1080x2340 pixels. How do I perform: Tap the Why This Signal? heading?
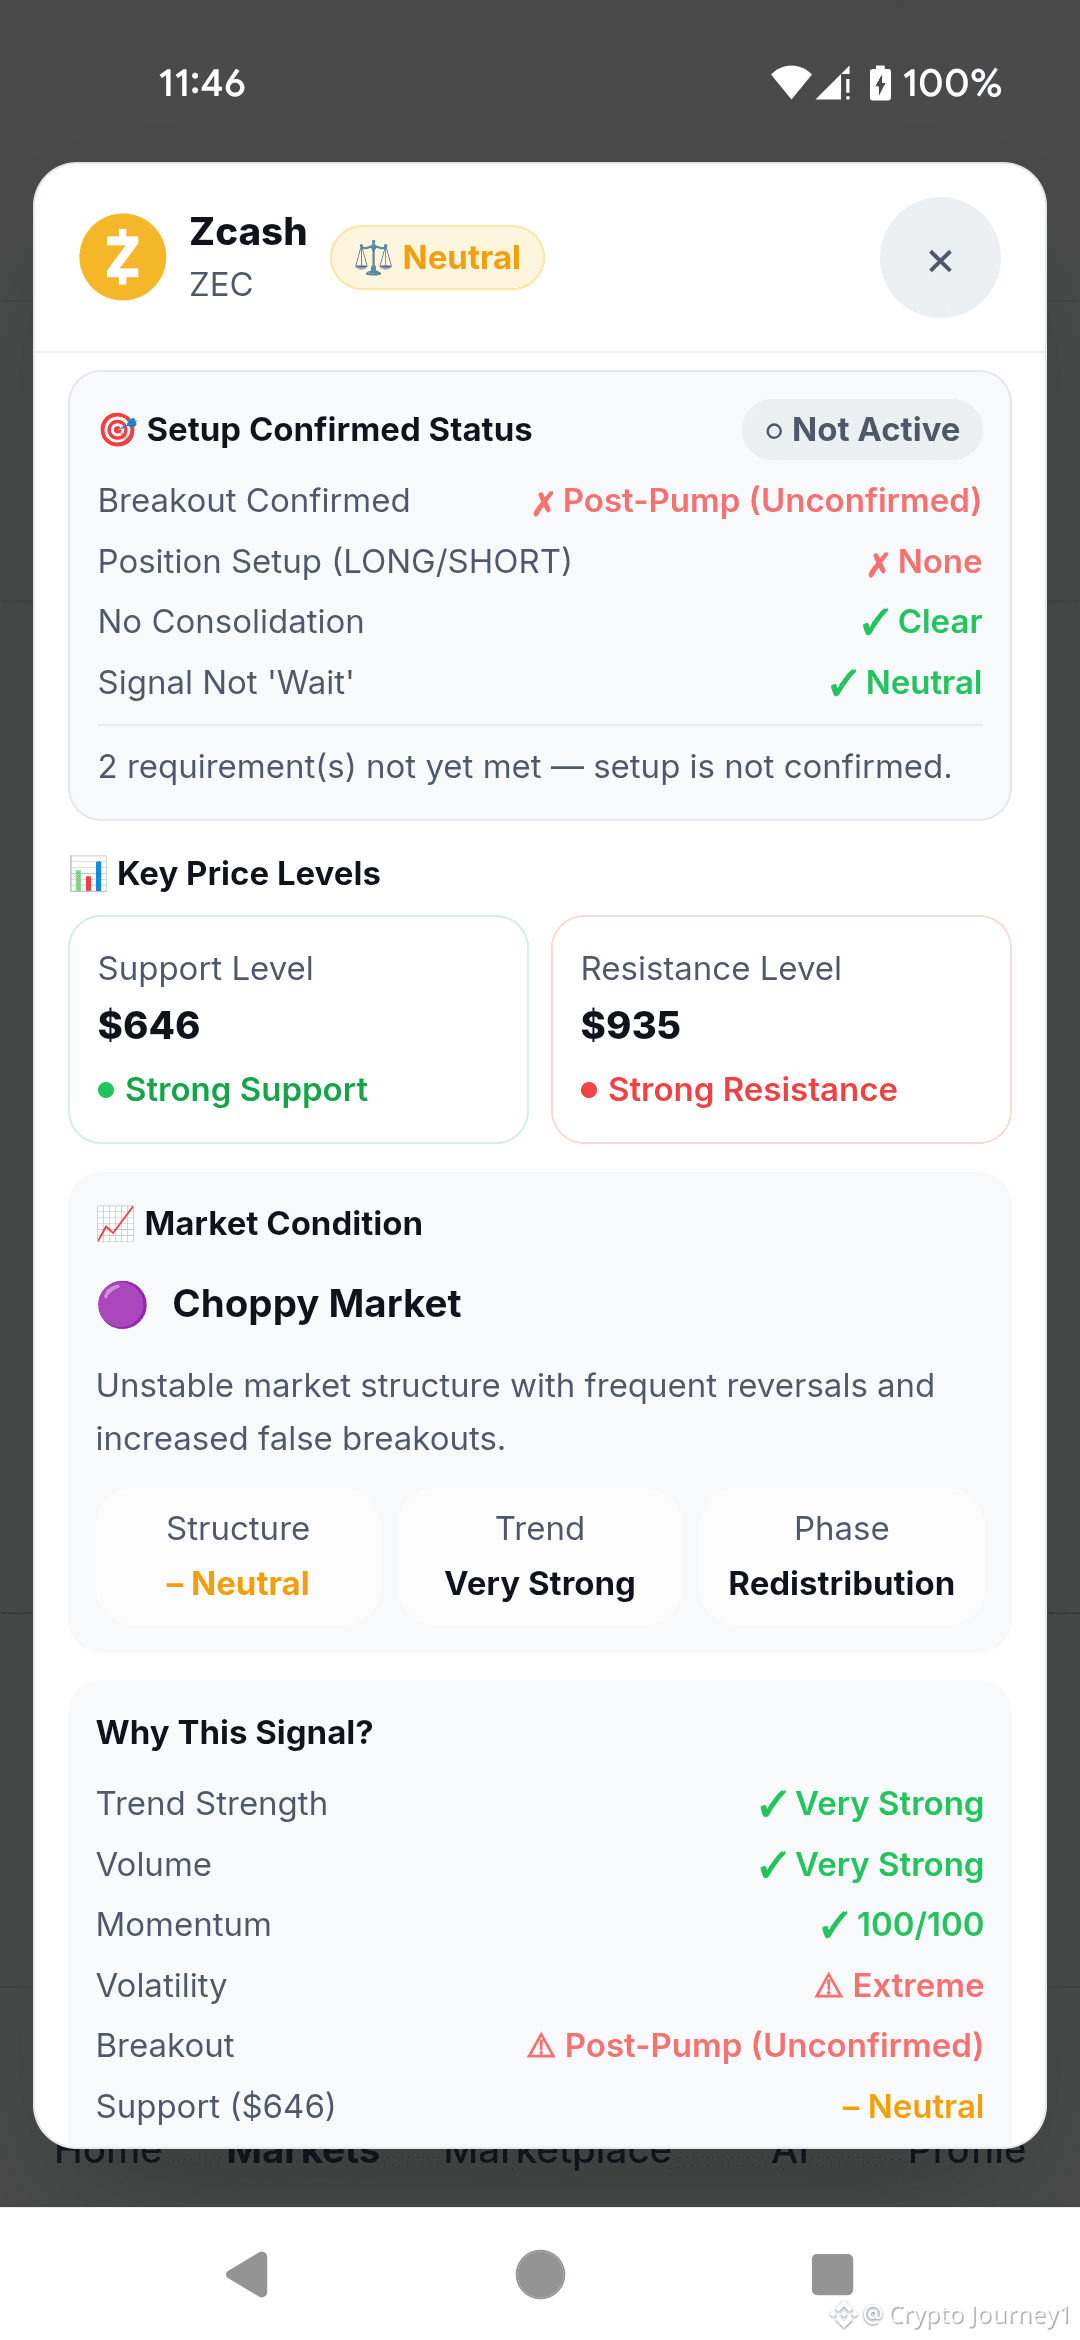[235, 1732]
